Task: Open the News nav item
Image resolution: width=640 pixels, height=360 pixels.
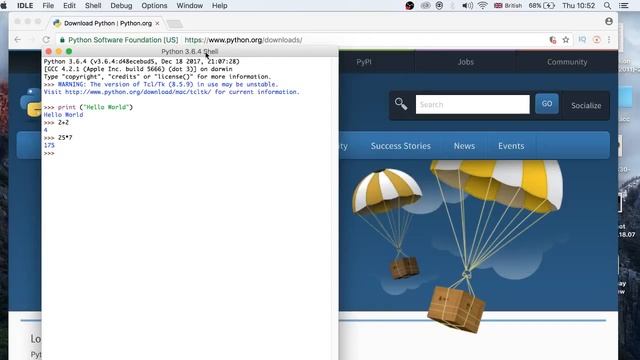Action: click(x=464, y=146)
